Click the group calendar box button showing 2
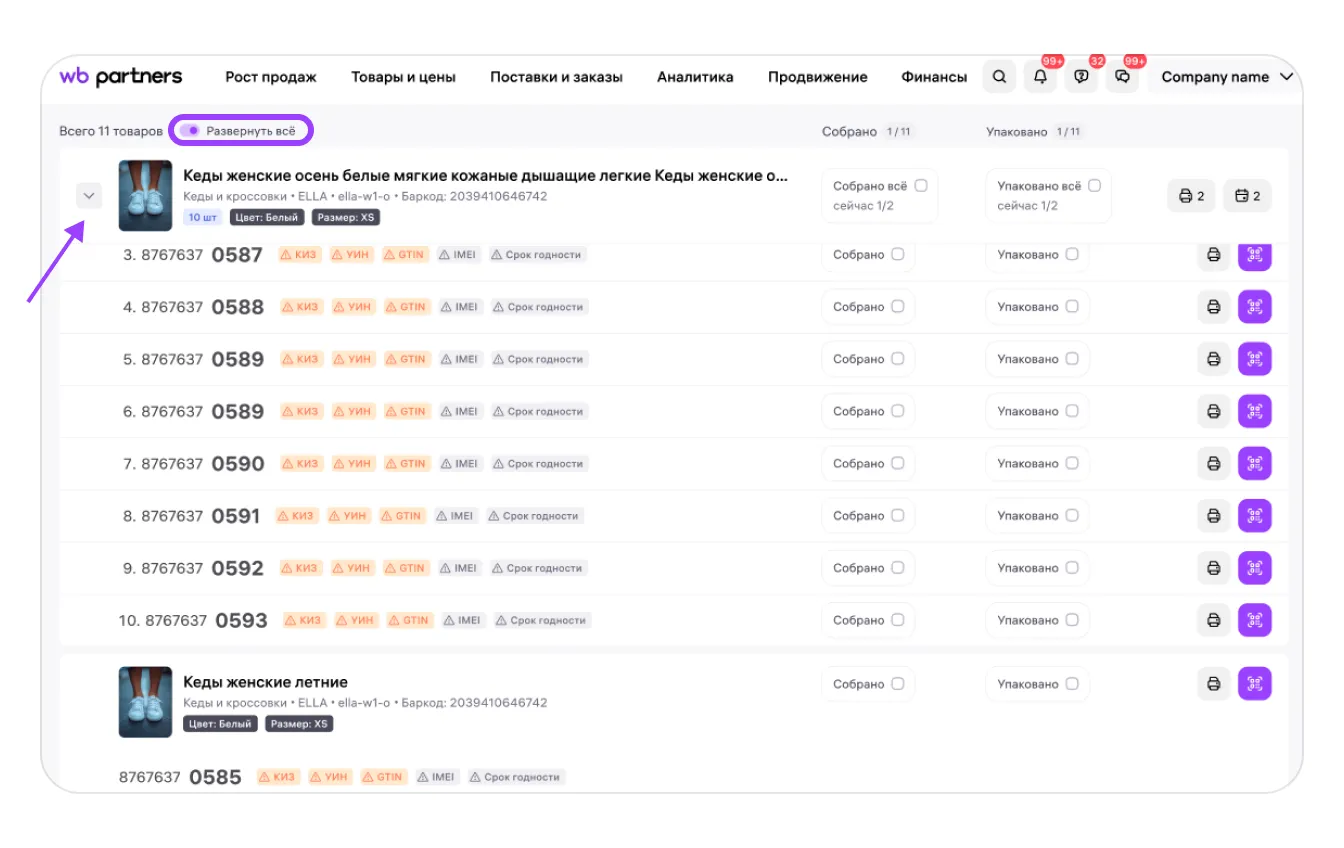 coord(1247,196)
